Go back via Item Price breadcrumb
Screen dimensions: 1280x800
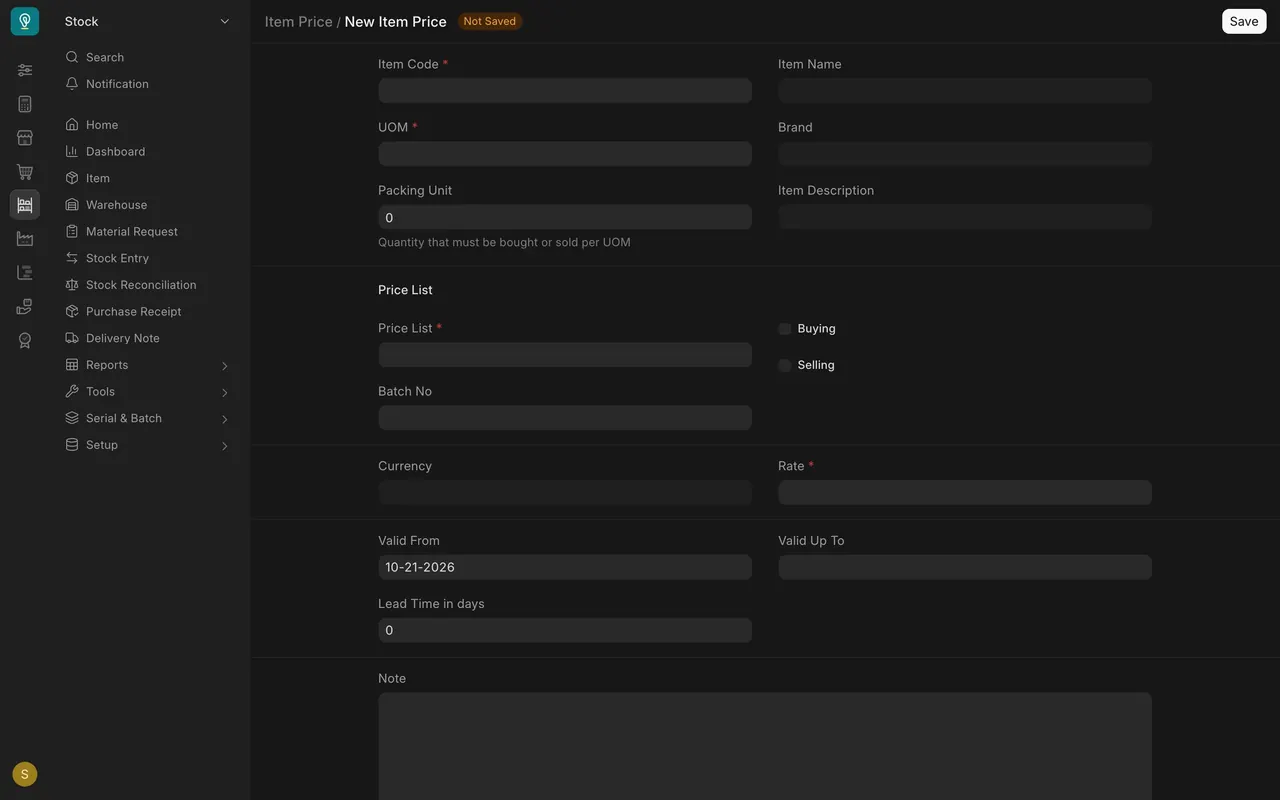click(x=299, y=22)
